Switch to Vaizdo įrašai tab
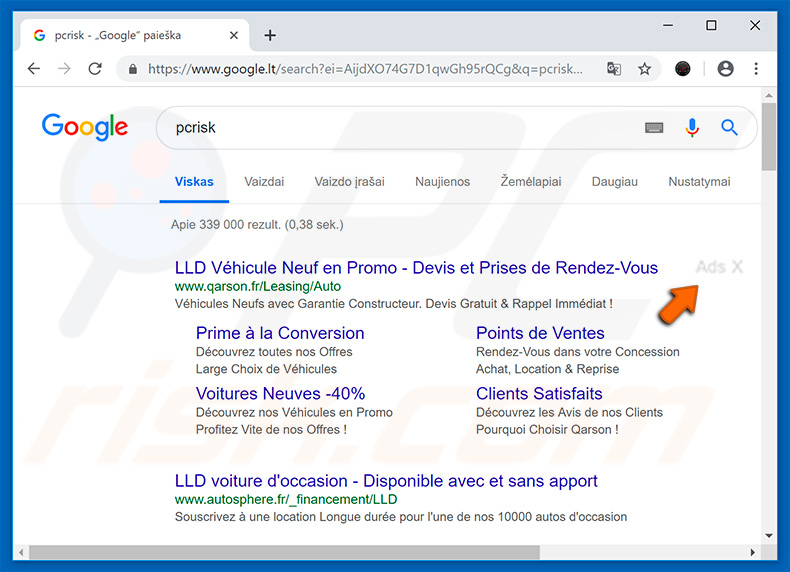The image size is (790, 572). coord(350,181)
